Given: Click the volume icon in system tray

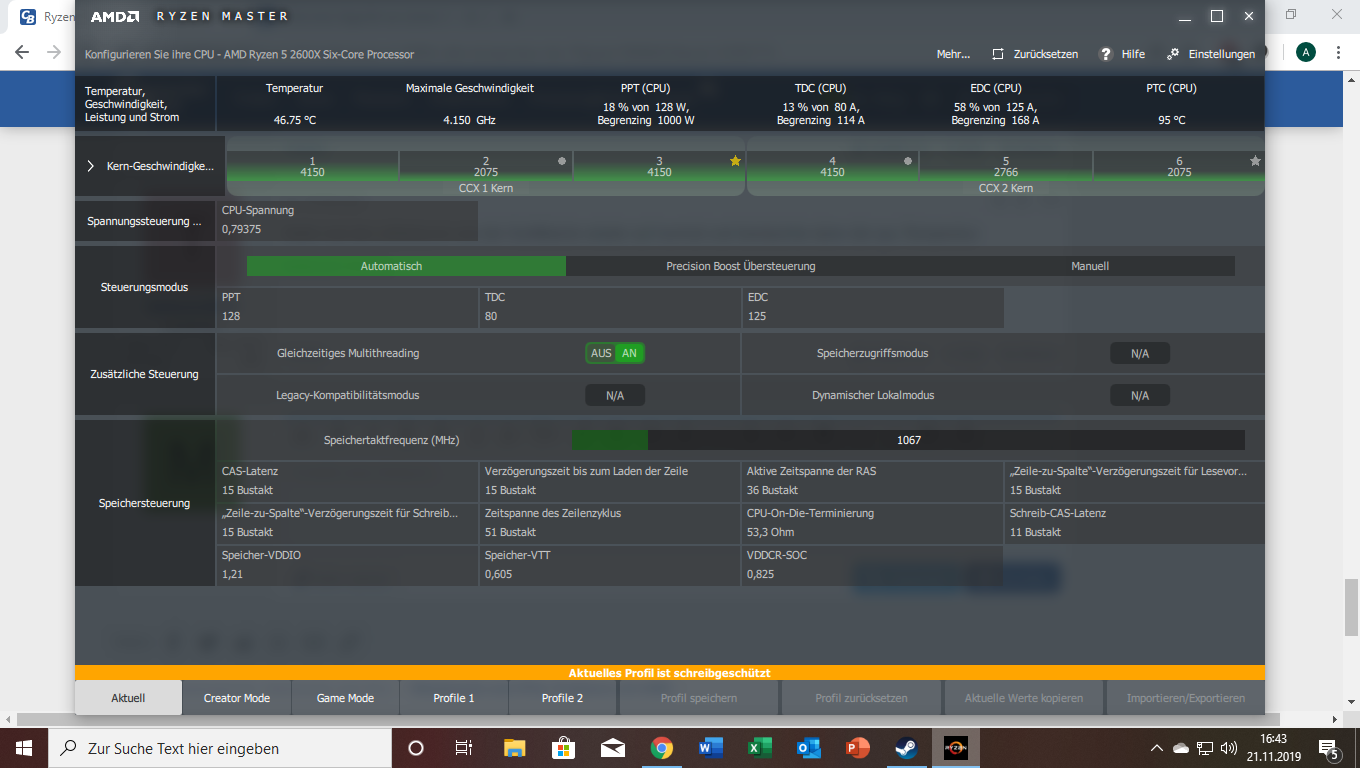Looking at the screenshot, I should (x=1229, y=748).
